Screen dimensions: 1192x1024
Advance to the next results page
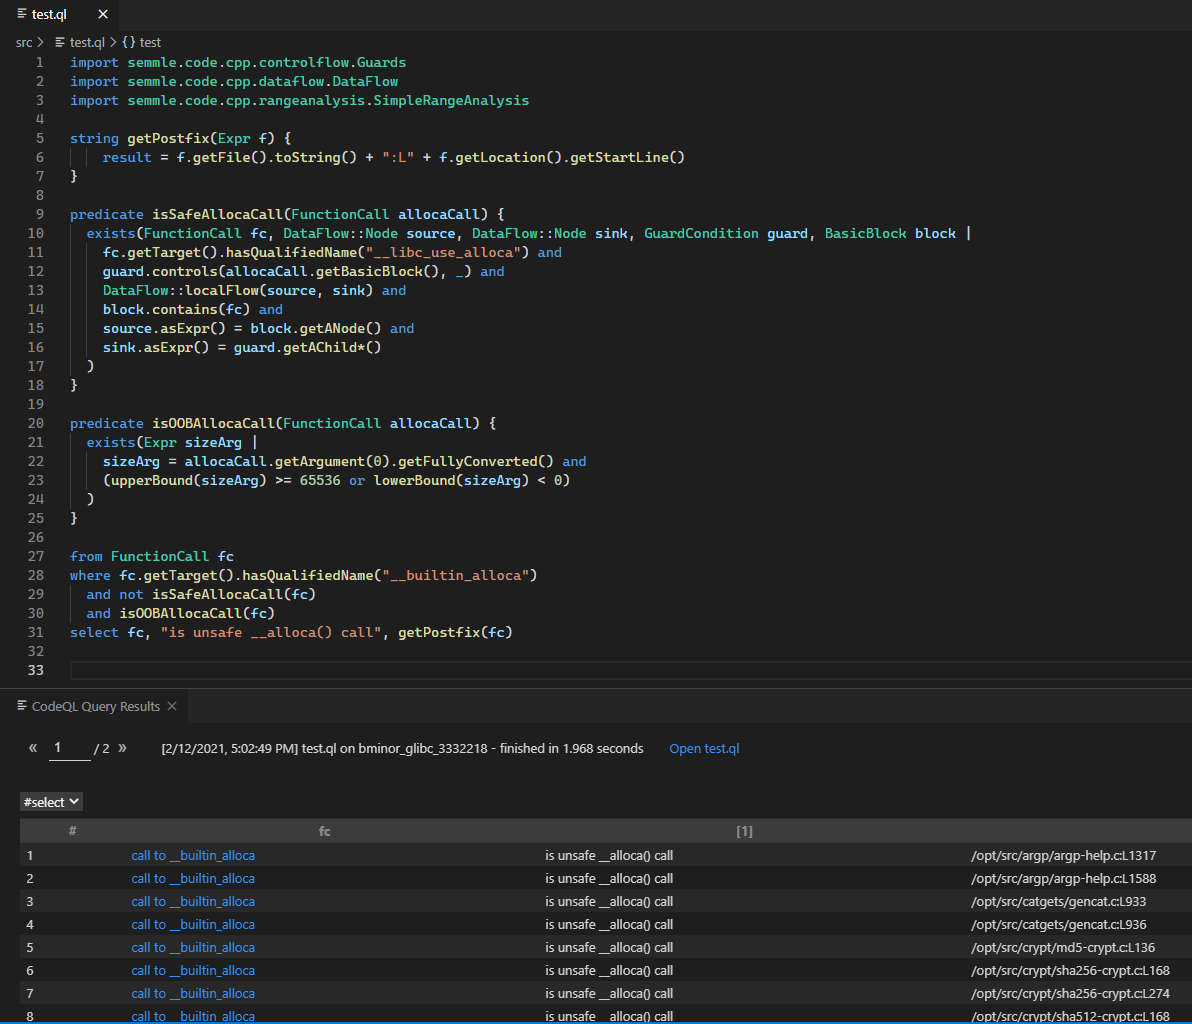tap(123, 748)
